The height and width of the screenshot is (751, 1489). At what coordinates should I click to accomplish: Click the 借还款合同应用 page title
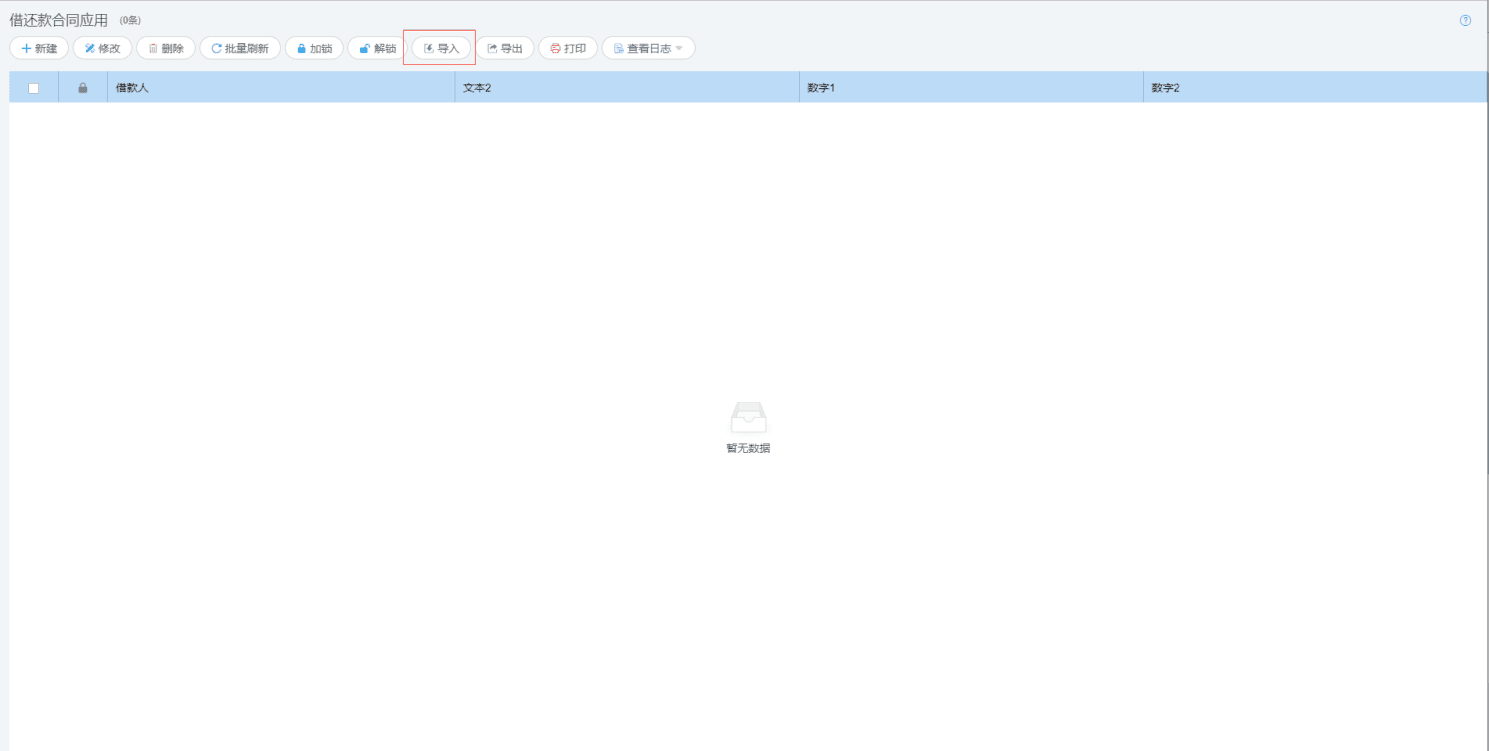tap(59, 20)
